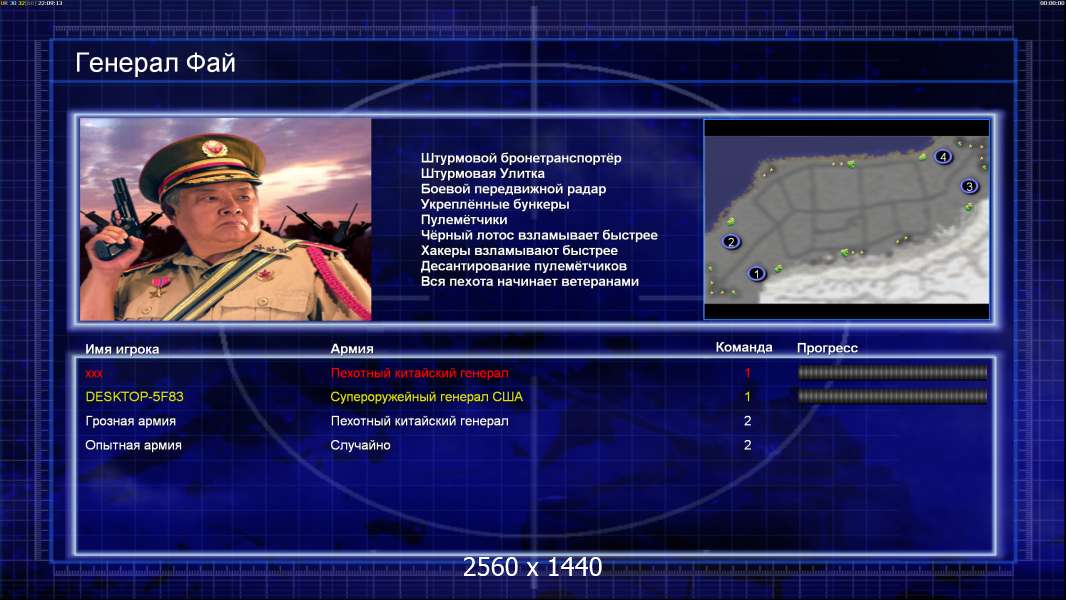Click the 'Случайно' army entry
The width and height of the screenshot is (1066, 600).
click(x=360, y=445)
